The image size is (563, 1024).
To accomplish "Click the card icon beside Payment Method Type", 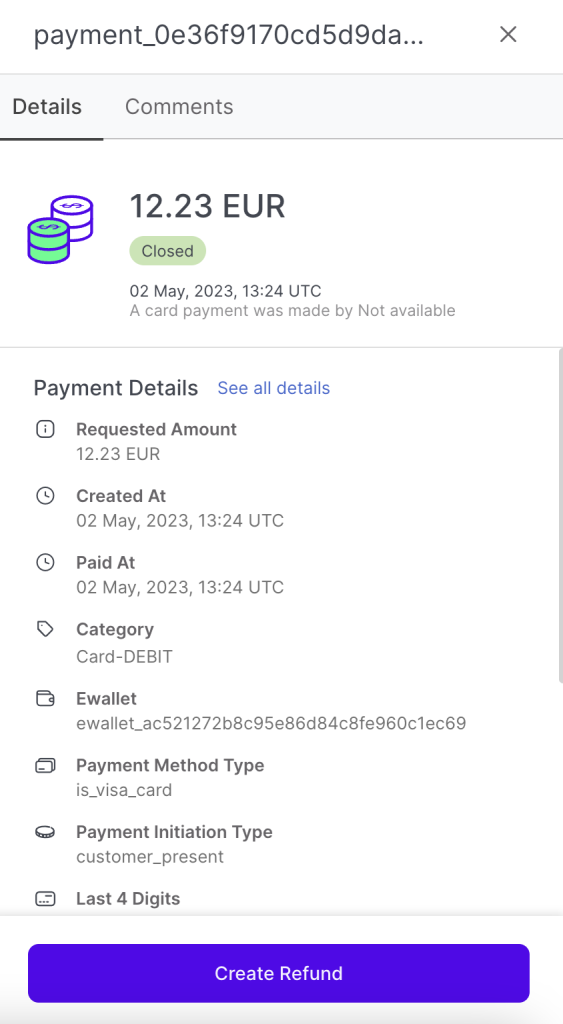I will click(45, 765).
